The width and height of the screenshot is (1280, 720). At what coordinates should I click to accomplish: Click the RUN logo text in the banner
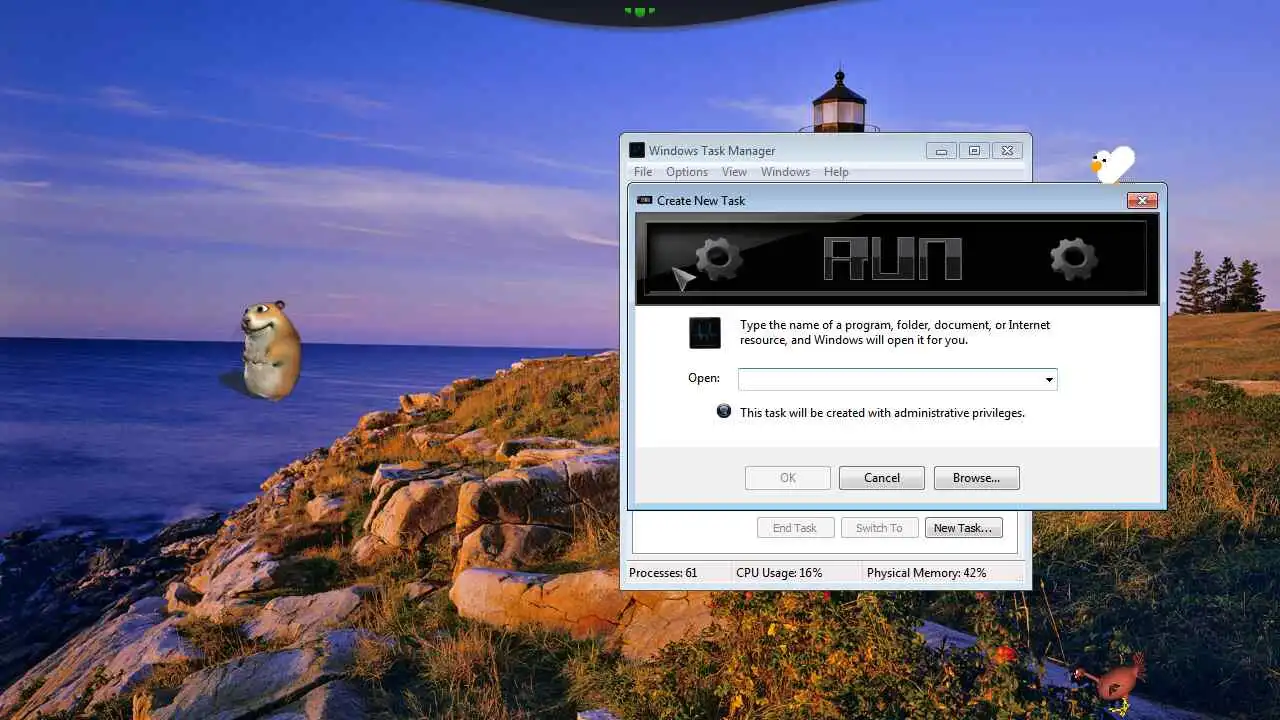pos(892,259)
